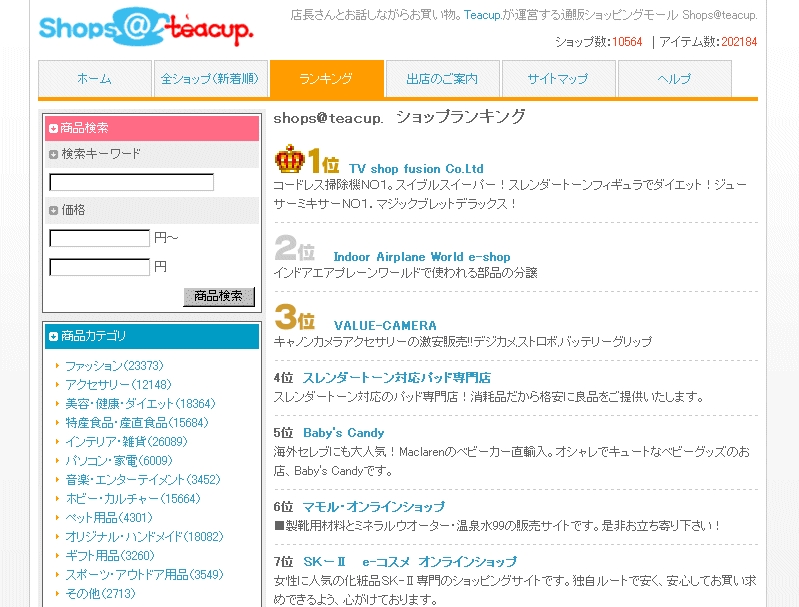Image resolution: width=799 pixels, height=607 pixels.
Task: Open スレンダートーン対応パッド専門店 link
Action: [x=396, y=378]
